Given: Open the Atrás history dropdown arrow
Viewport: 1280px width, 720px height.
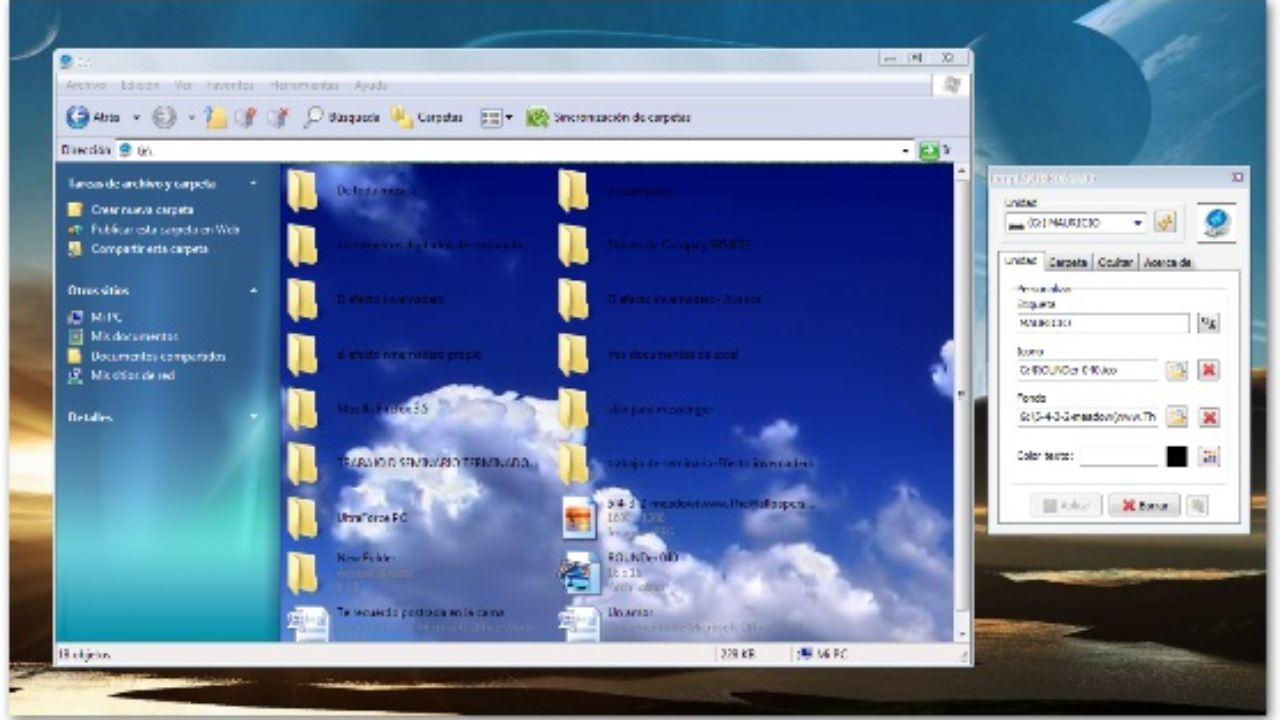Looking at the screenshot, I should coord(137,118).
